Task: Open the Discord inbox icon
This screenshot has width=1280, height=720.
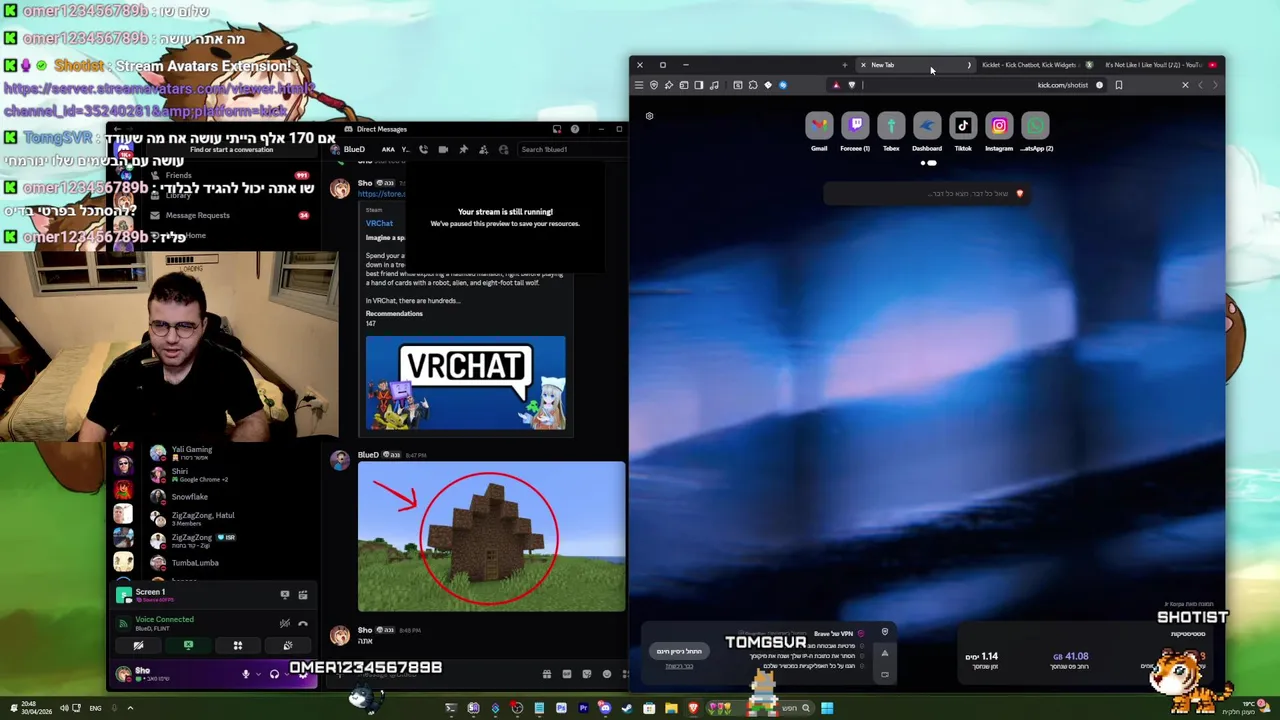Action: coord(557,129)
